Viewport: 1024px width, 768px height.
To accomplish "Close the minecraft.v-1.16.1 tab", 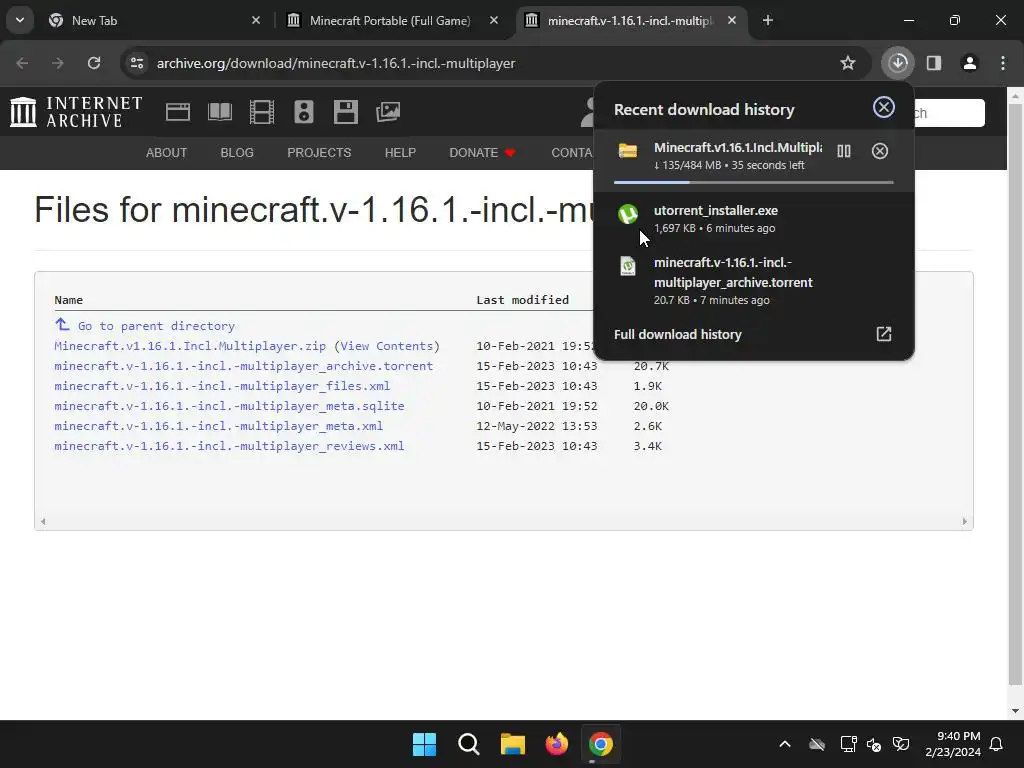I will (732, 21).
